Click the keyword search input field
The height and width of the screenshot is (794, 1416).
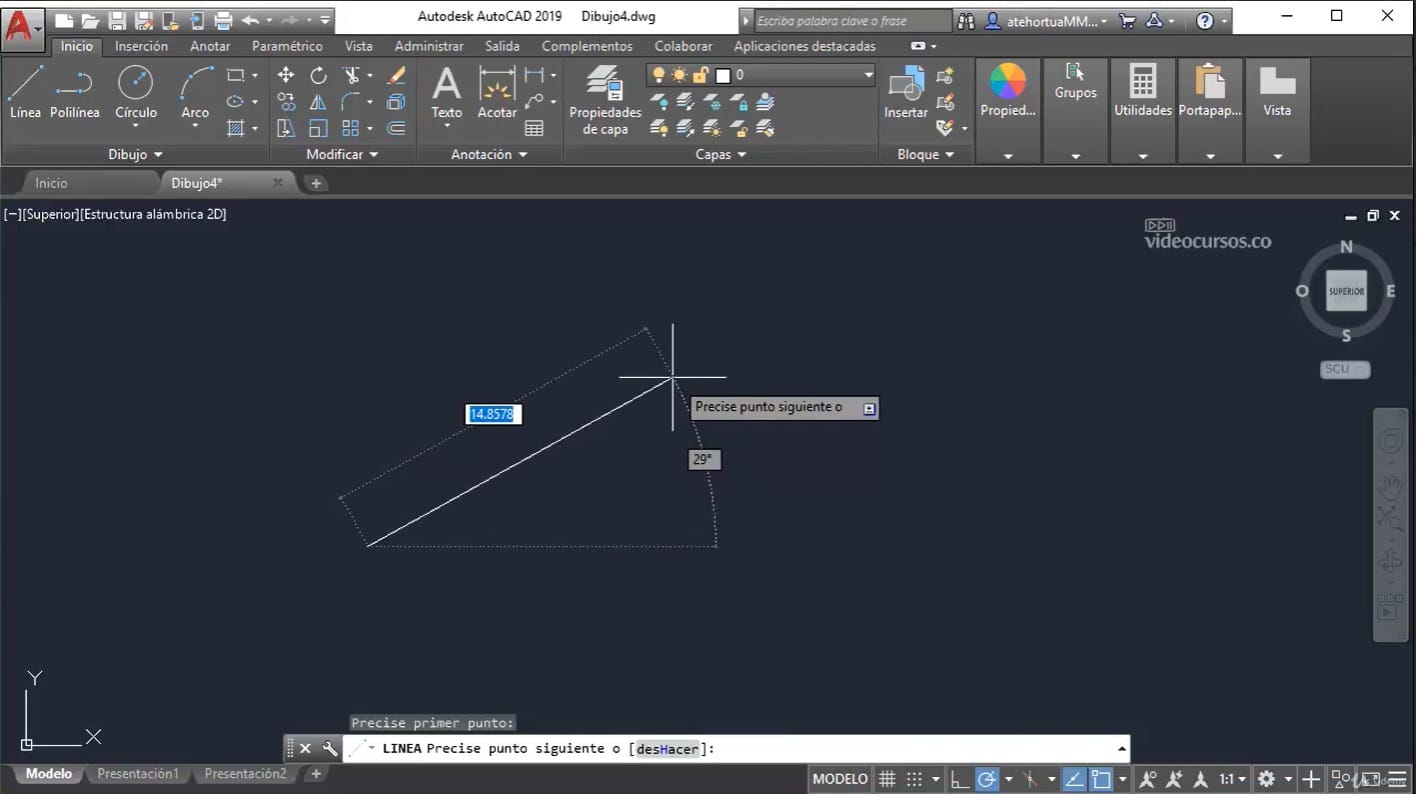pyautogui.click(x=850, y=21)
